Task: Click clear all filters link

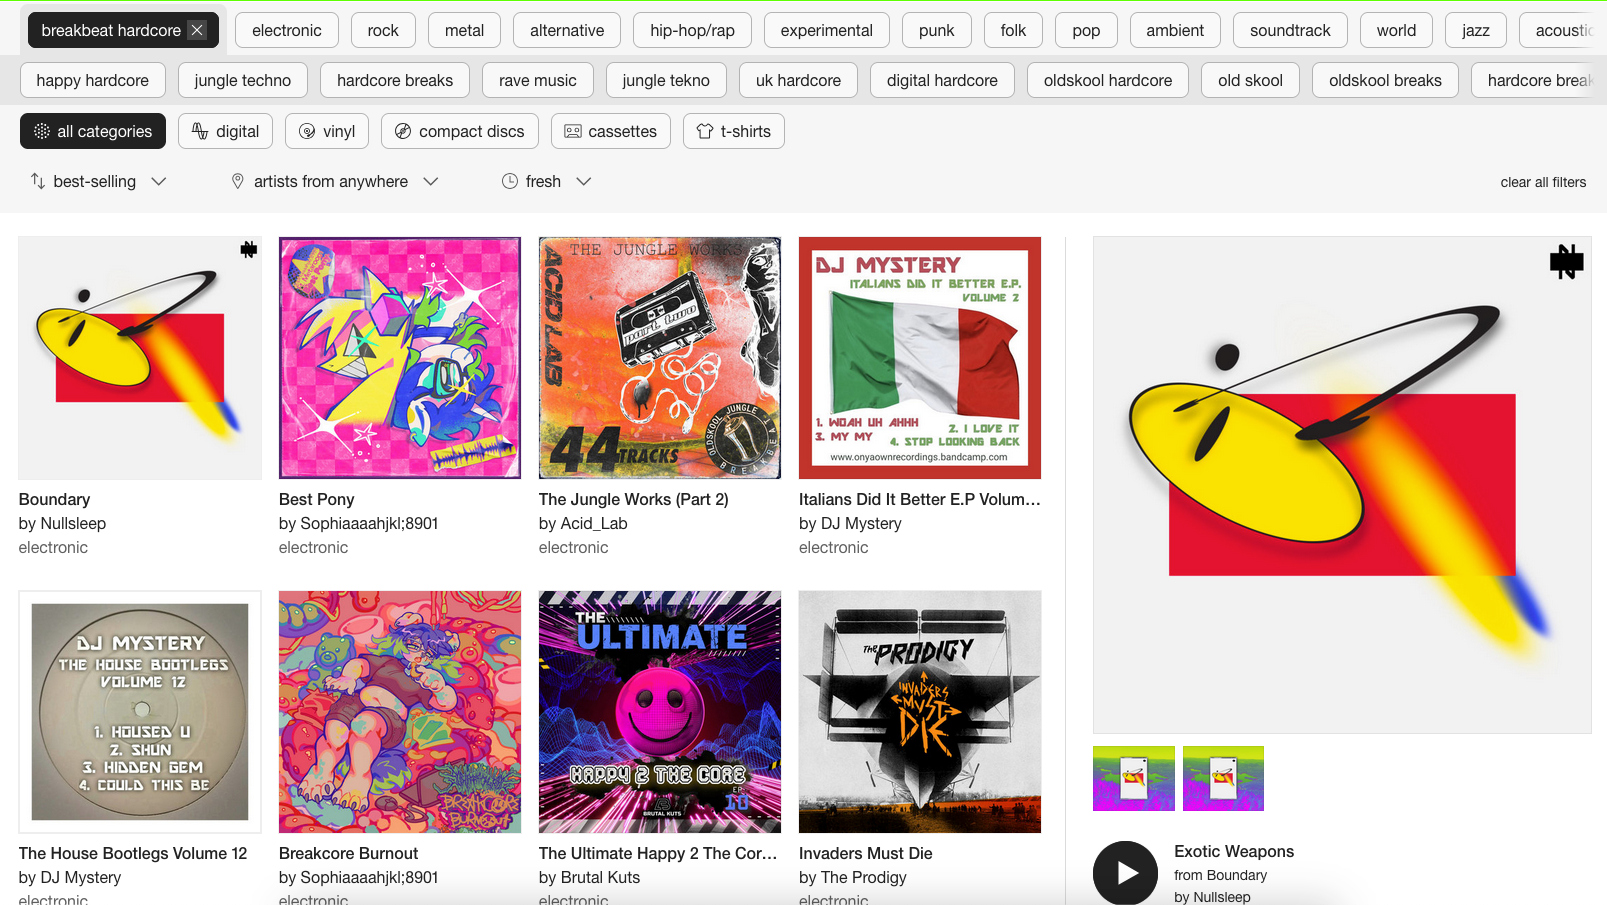Action: click(1542, 182)
